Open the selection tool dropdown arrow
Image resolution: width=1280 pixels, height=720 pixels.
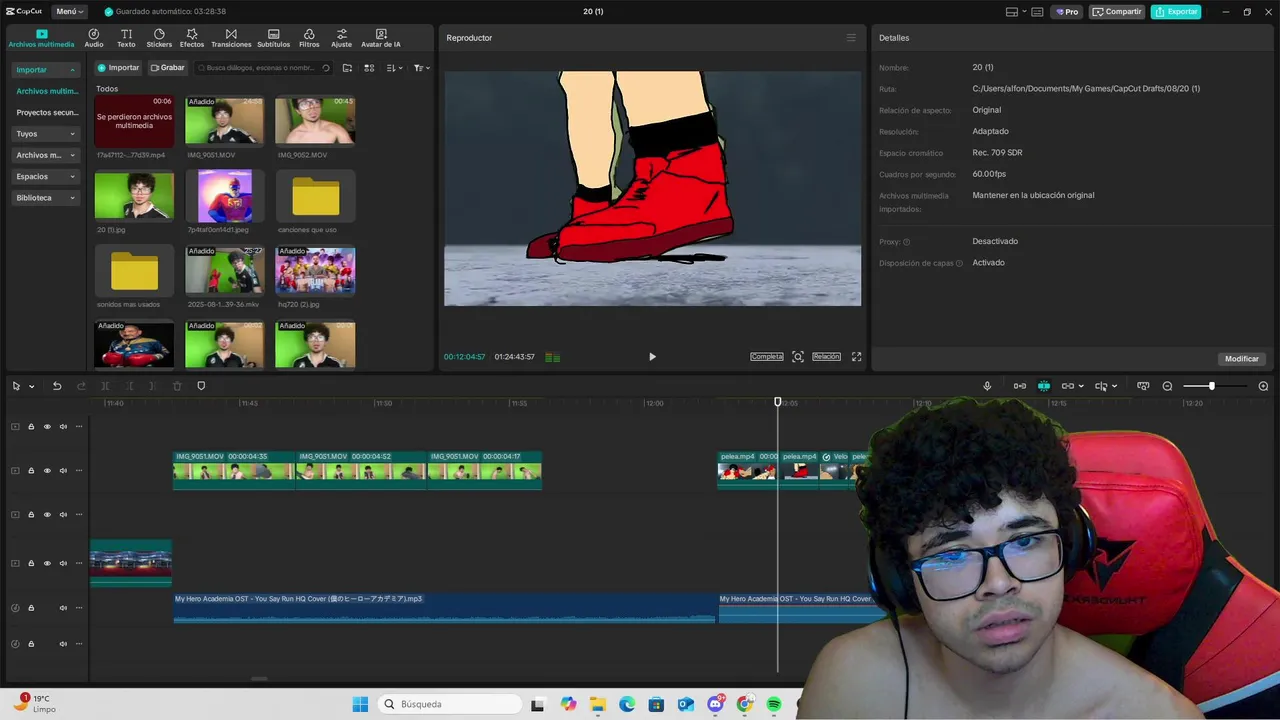point(32,387)
